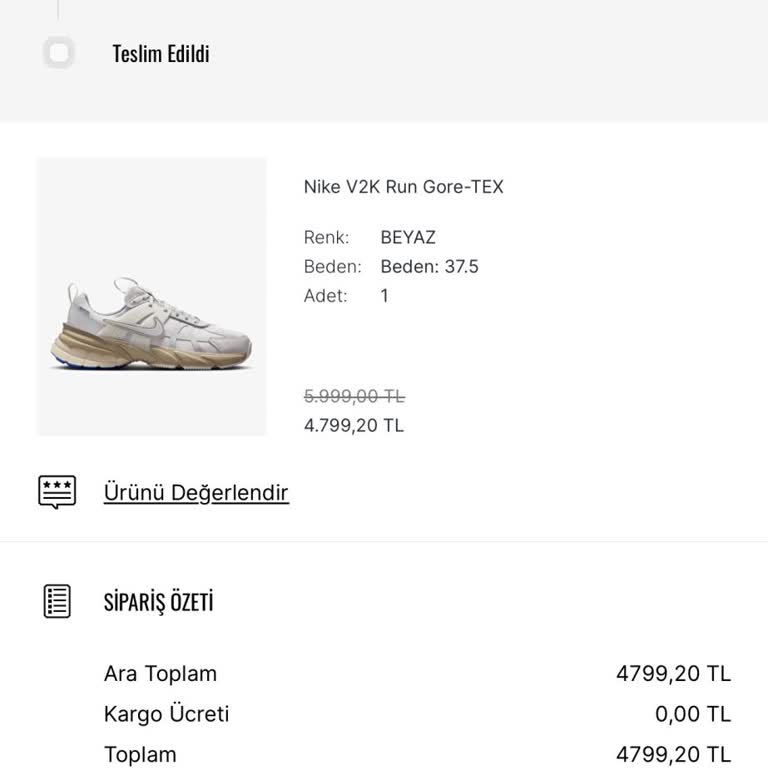Click the Toplam label in the summary

(x=140, y=755)
